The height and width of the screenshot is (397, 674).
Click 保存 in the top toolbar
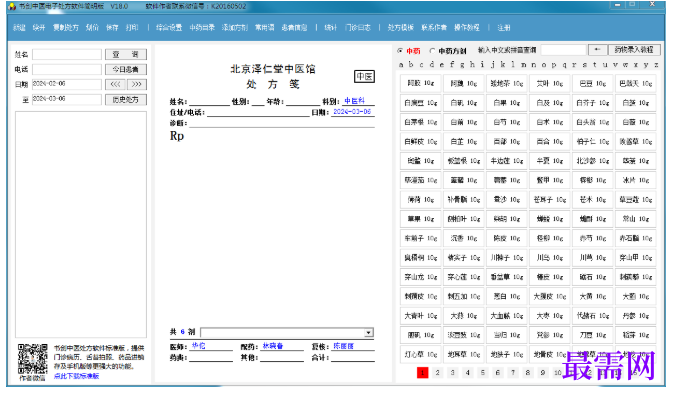click(x=112, y=27)
